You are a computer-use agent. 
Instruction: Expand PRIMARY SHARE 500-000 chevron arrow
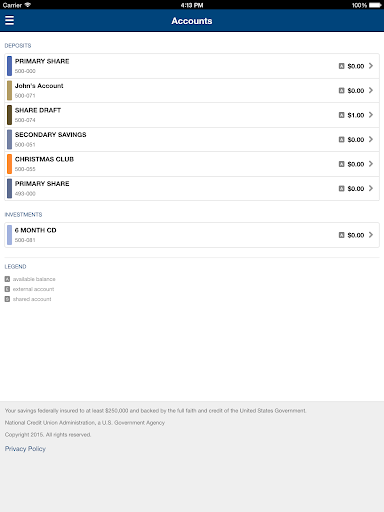tap(371, 66)
